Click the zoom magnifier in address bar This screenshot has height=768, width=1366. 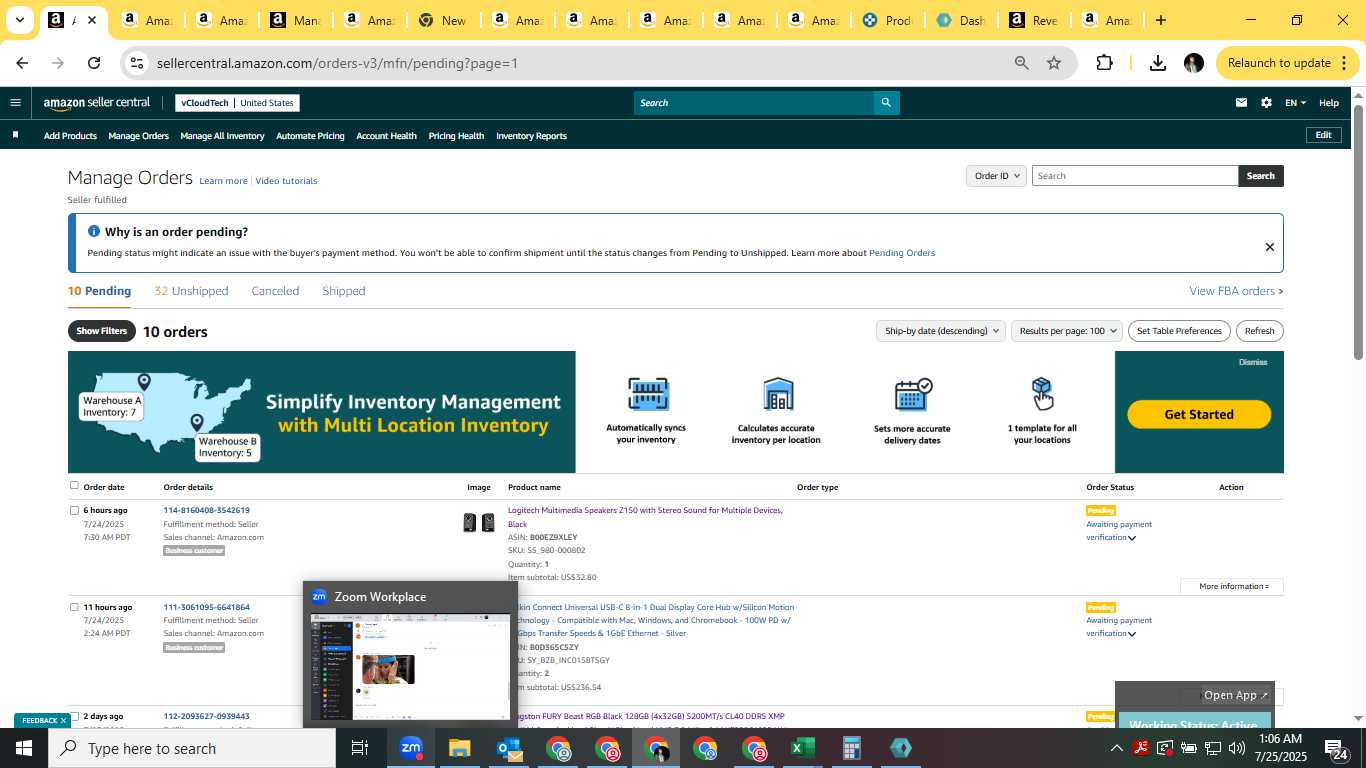pyautogui.click(x=1021, y=63)
